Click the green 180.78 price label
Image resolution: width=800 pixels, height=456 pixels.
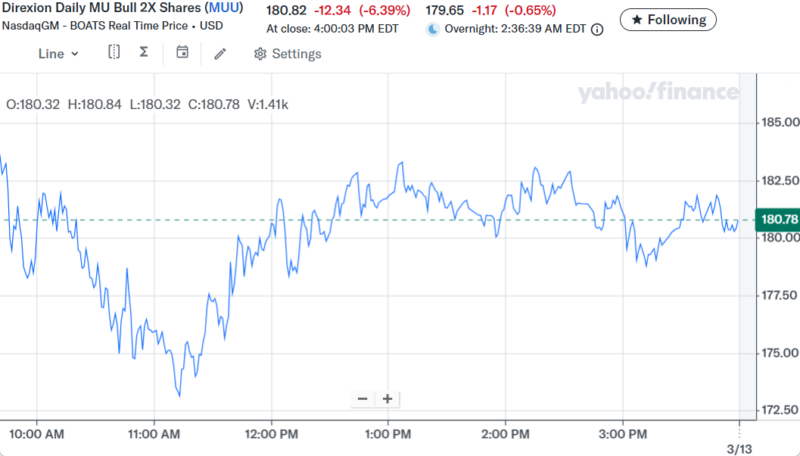778,220
